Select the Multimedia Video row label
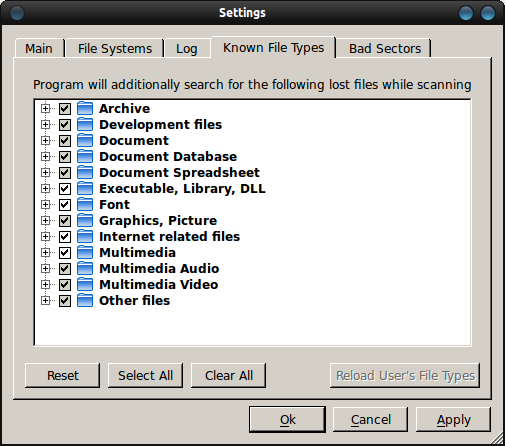 159,284
